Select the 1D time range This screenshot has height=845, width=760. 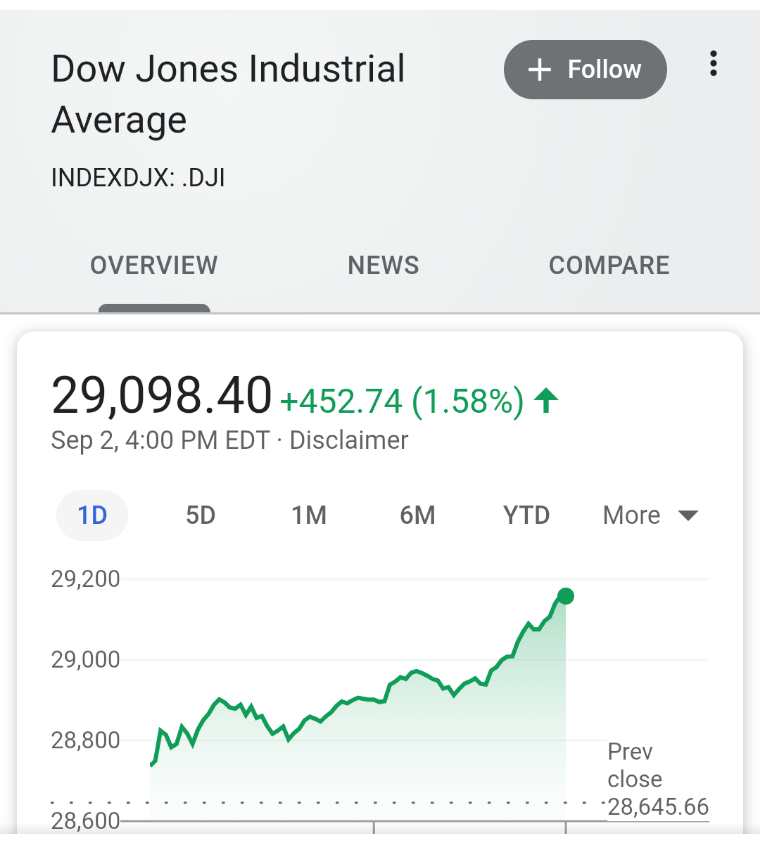point(92,515)
